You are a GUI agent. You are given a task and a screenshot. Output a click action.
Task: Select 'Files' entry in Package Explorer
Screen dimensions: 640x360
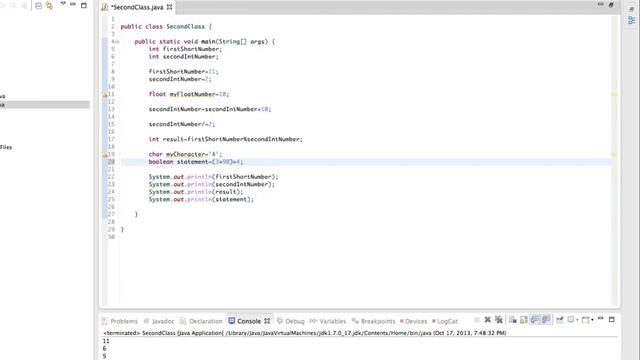tap(6, 147)
